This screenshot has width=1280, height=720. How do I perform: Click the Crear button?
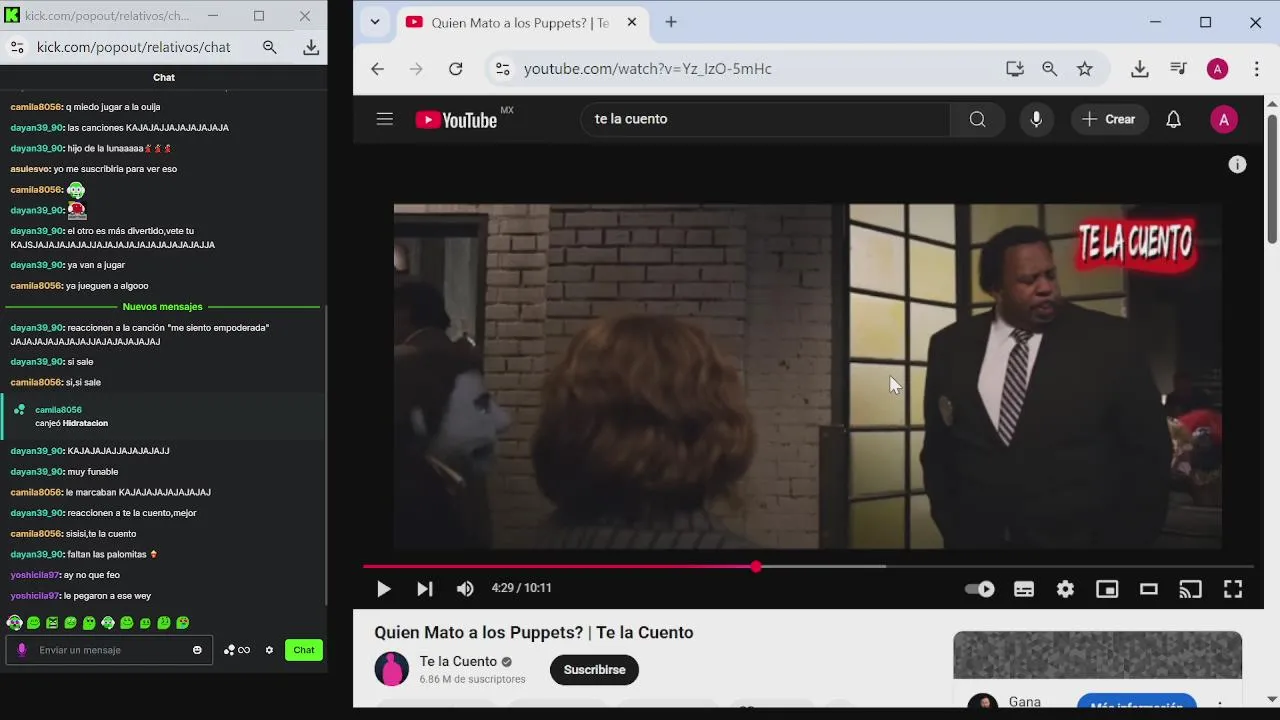1109,119
